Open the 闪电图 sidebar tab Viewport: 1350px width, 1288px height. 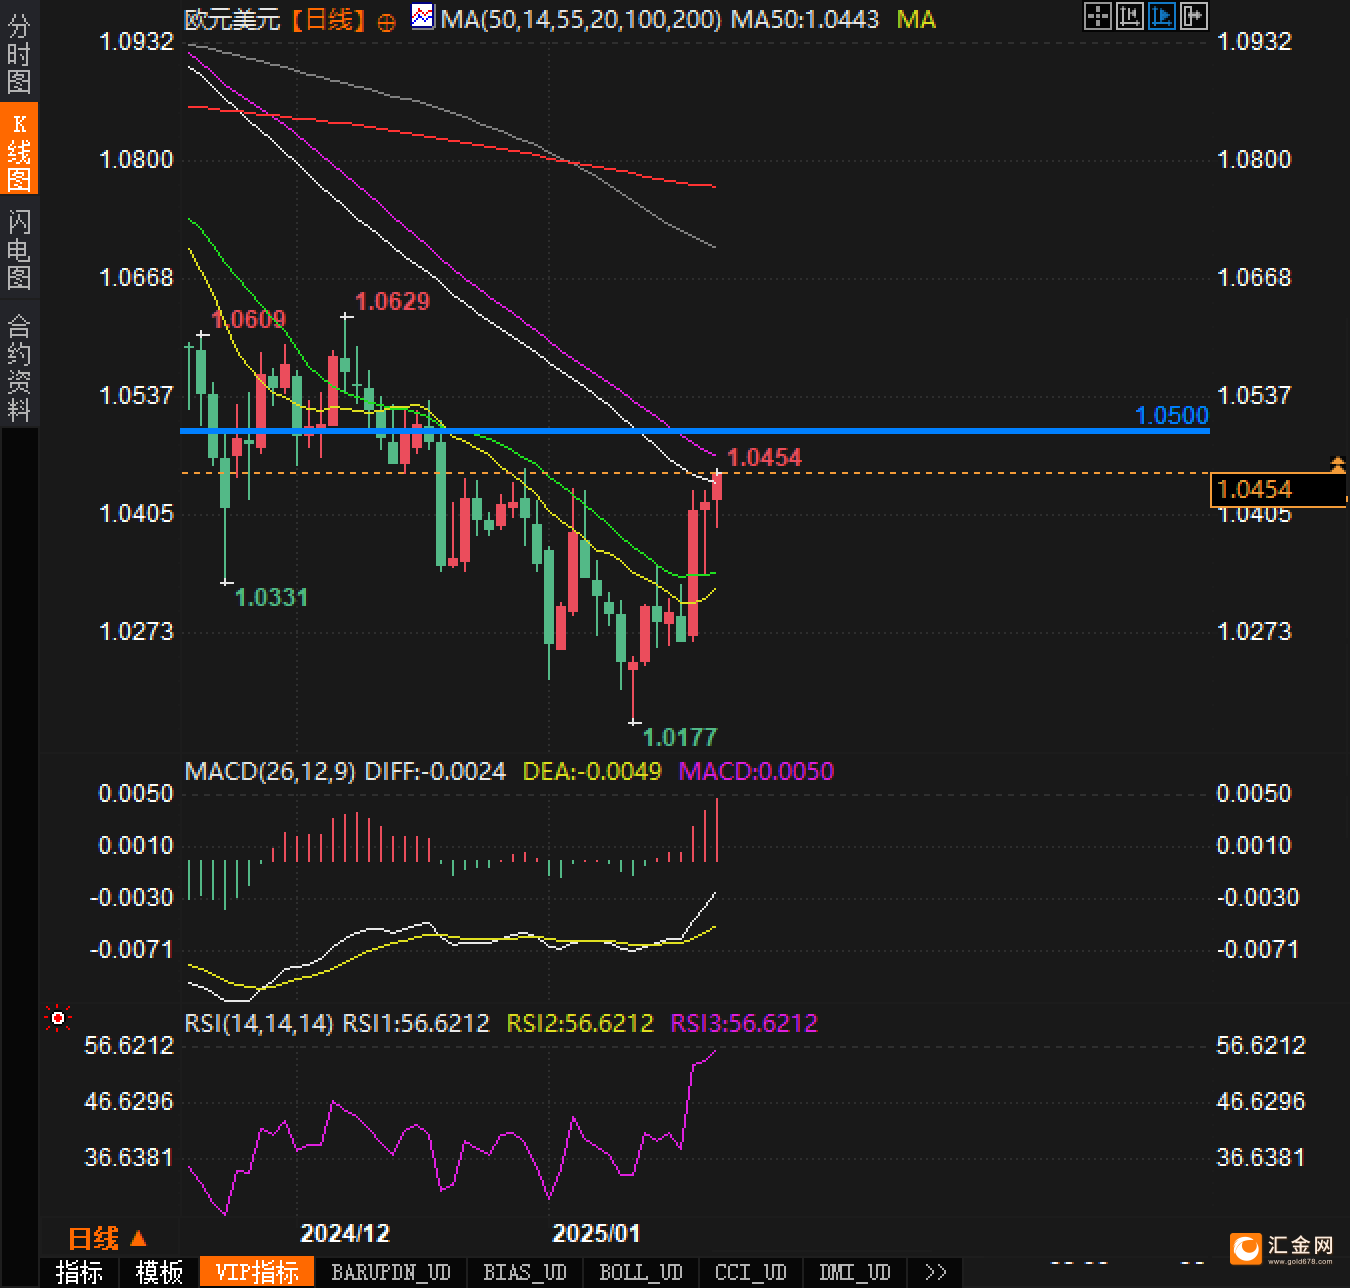pos(19,248)
